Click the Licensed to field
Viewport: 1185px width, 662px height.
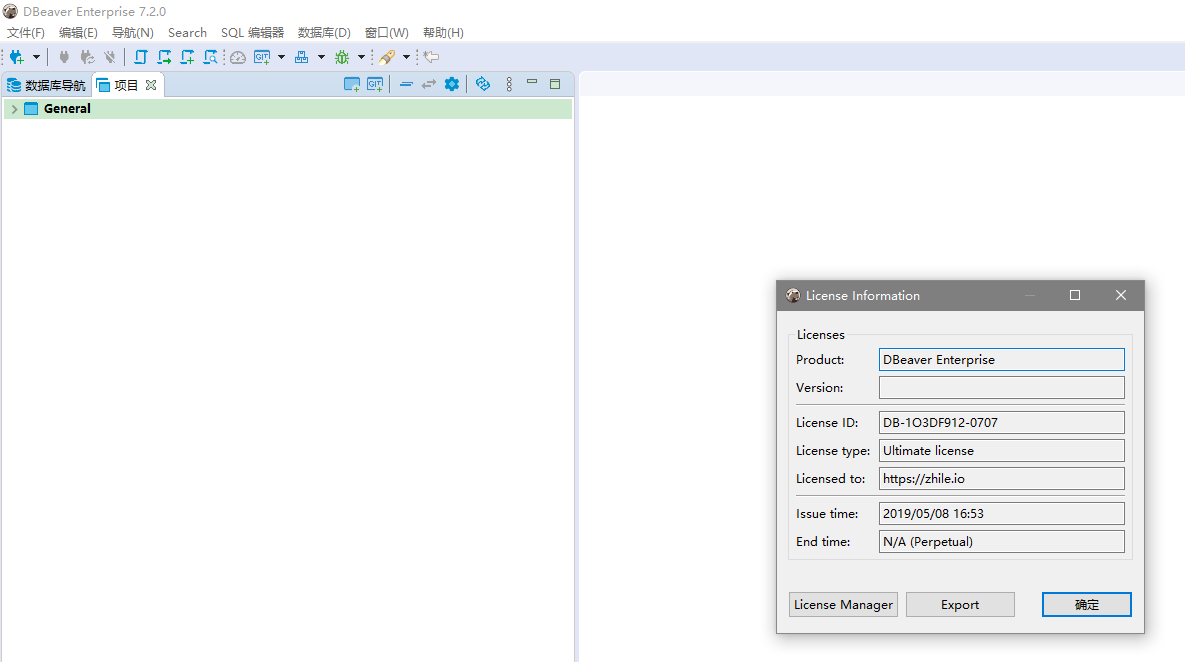point(1001,478)
